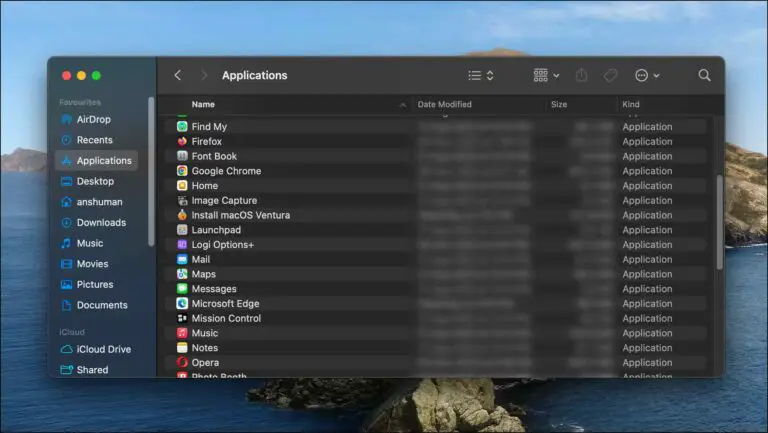Open the list view options selector
Viewport: 768px width, 433px height.
pos(481,76)
